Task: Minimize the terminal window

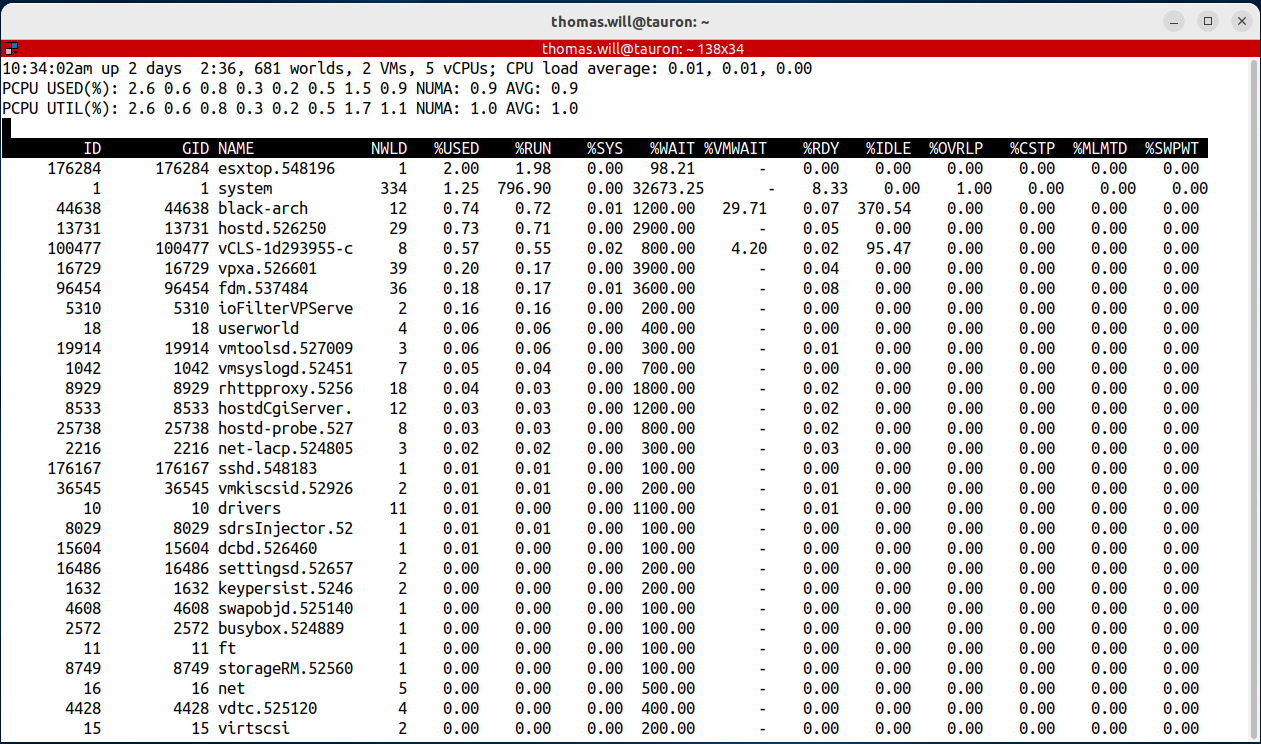Action: pyautogui.click(x=1171, y=20)
